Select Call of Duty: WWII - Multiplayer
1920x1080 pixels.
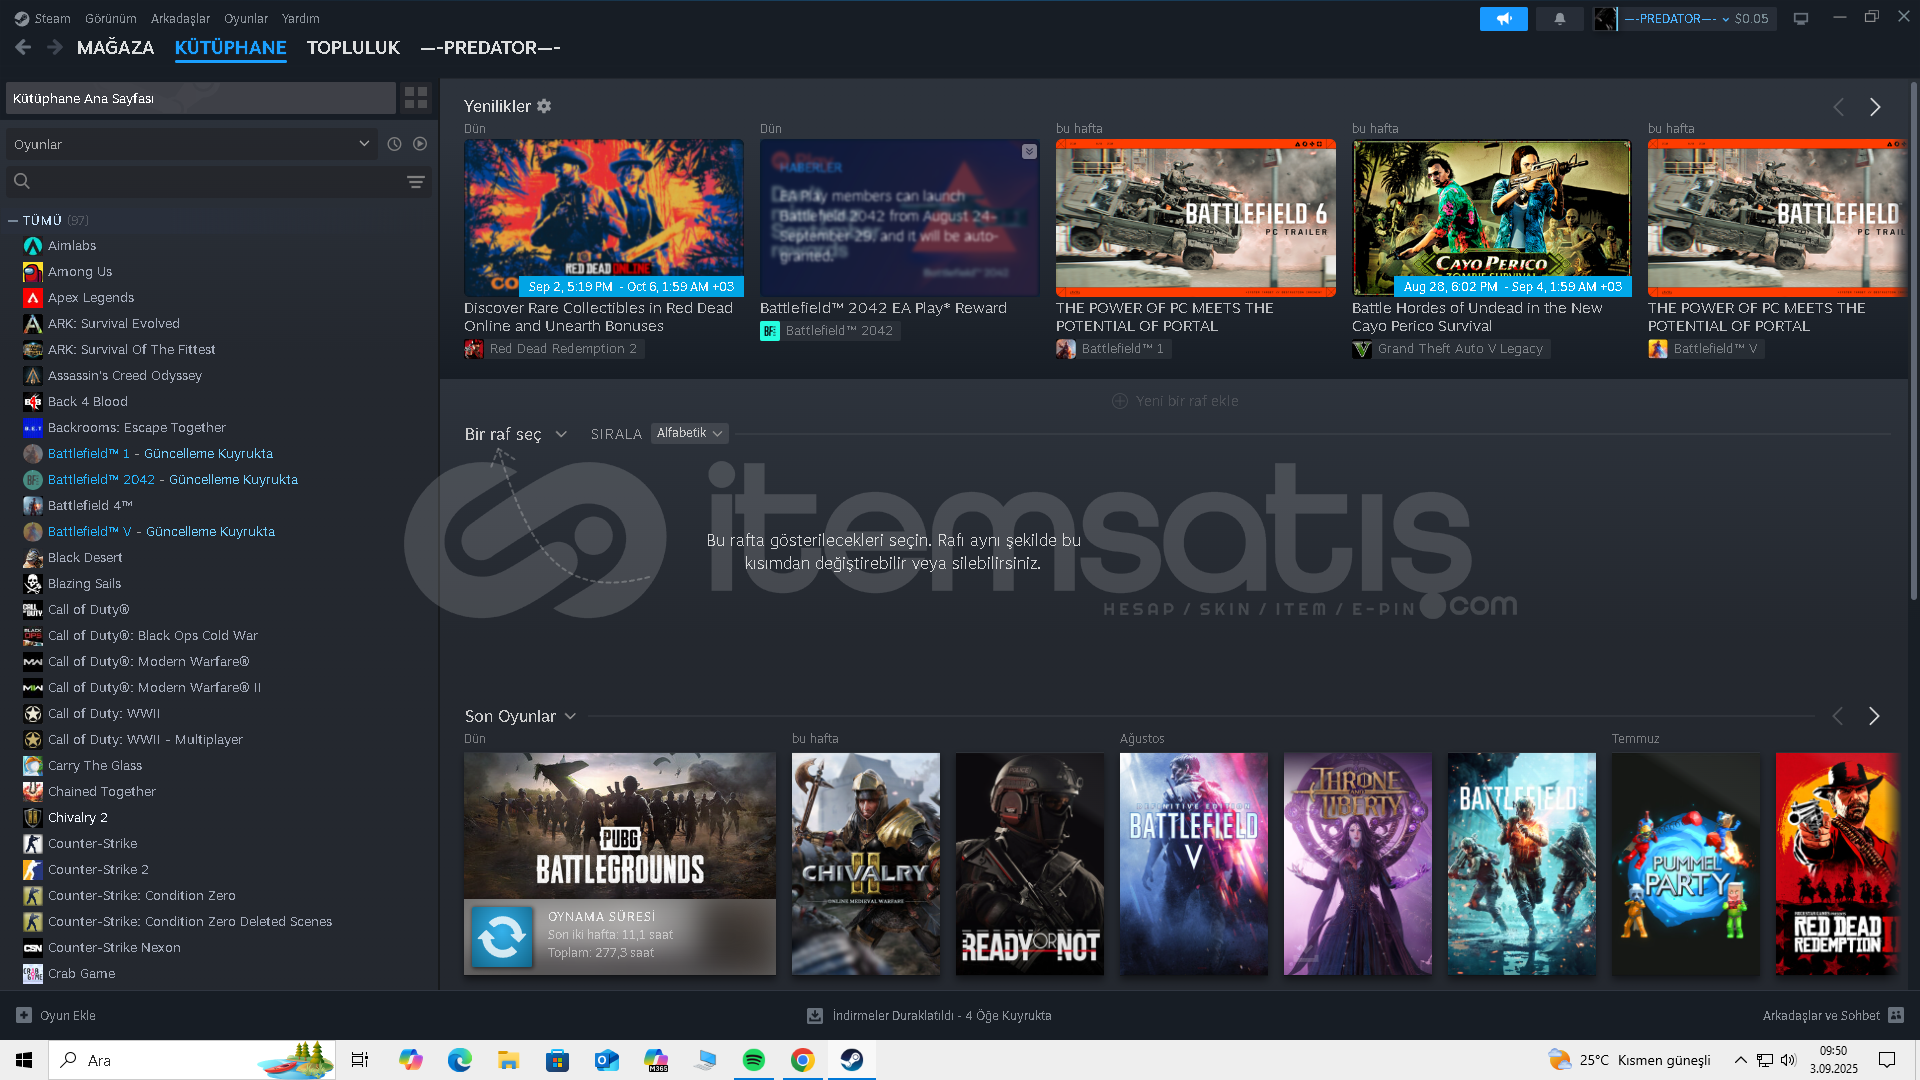pos(145,740)
